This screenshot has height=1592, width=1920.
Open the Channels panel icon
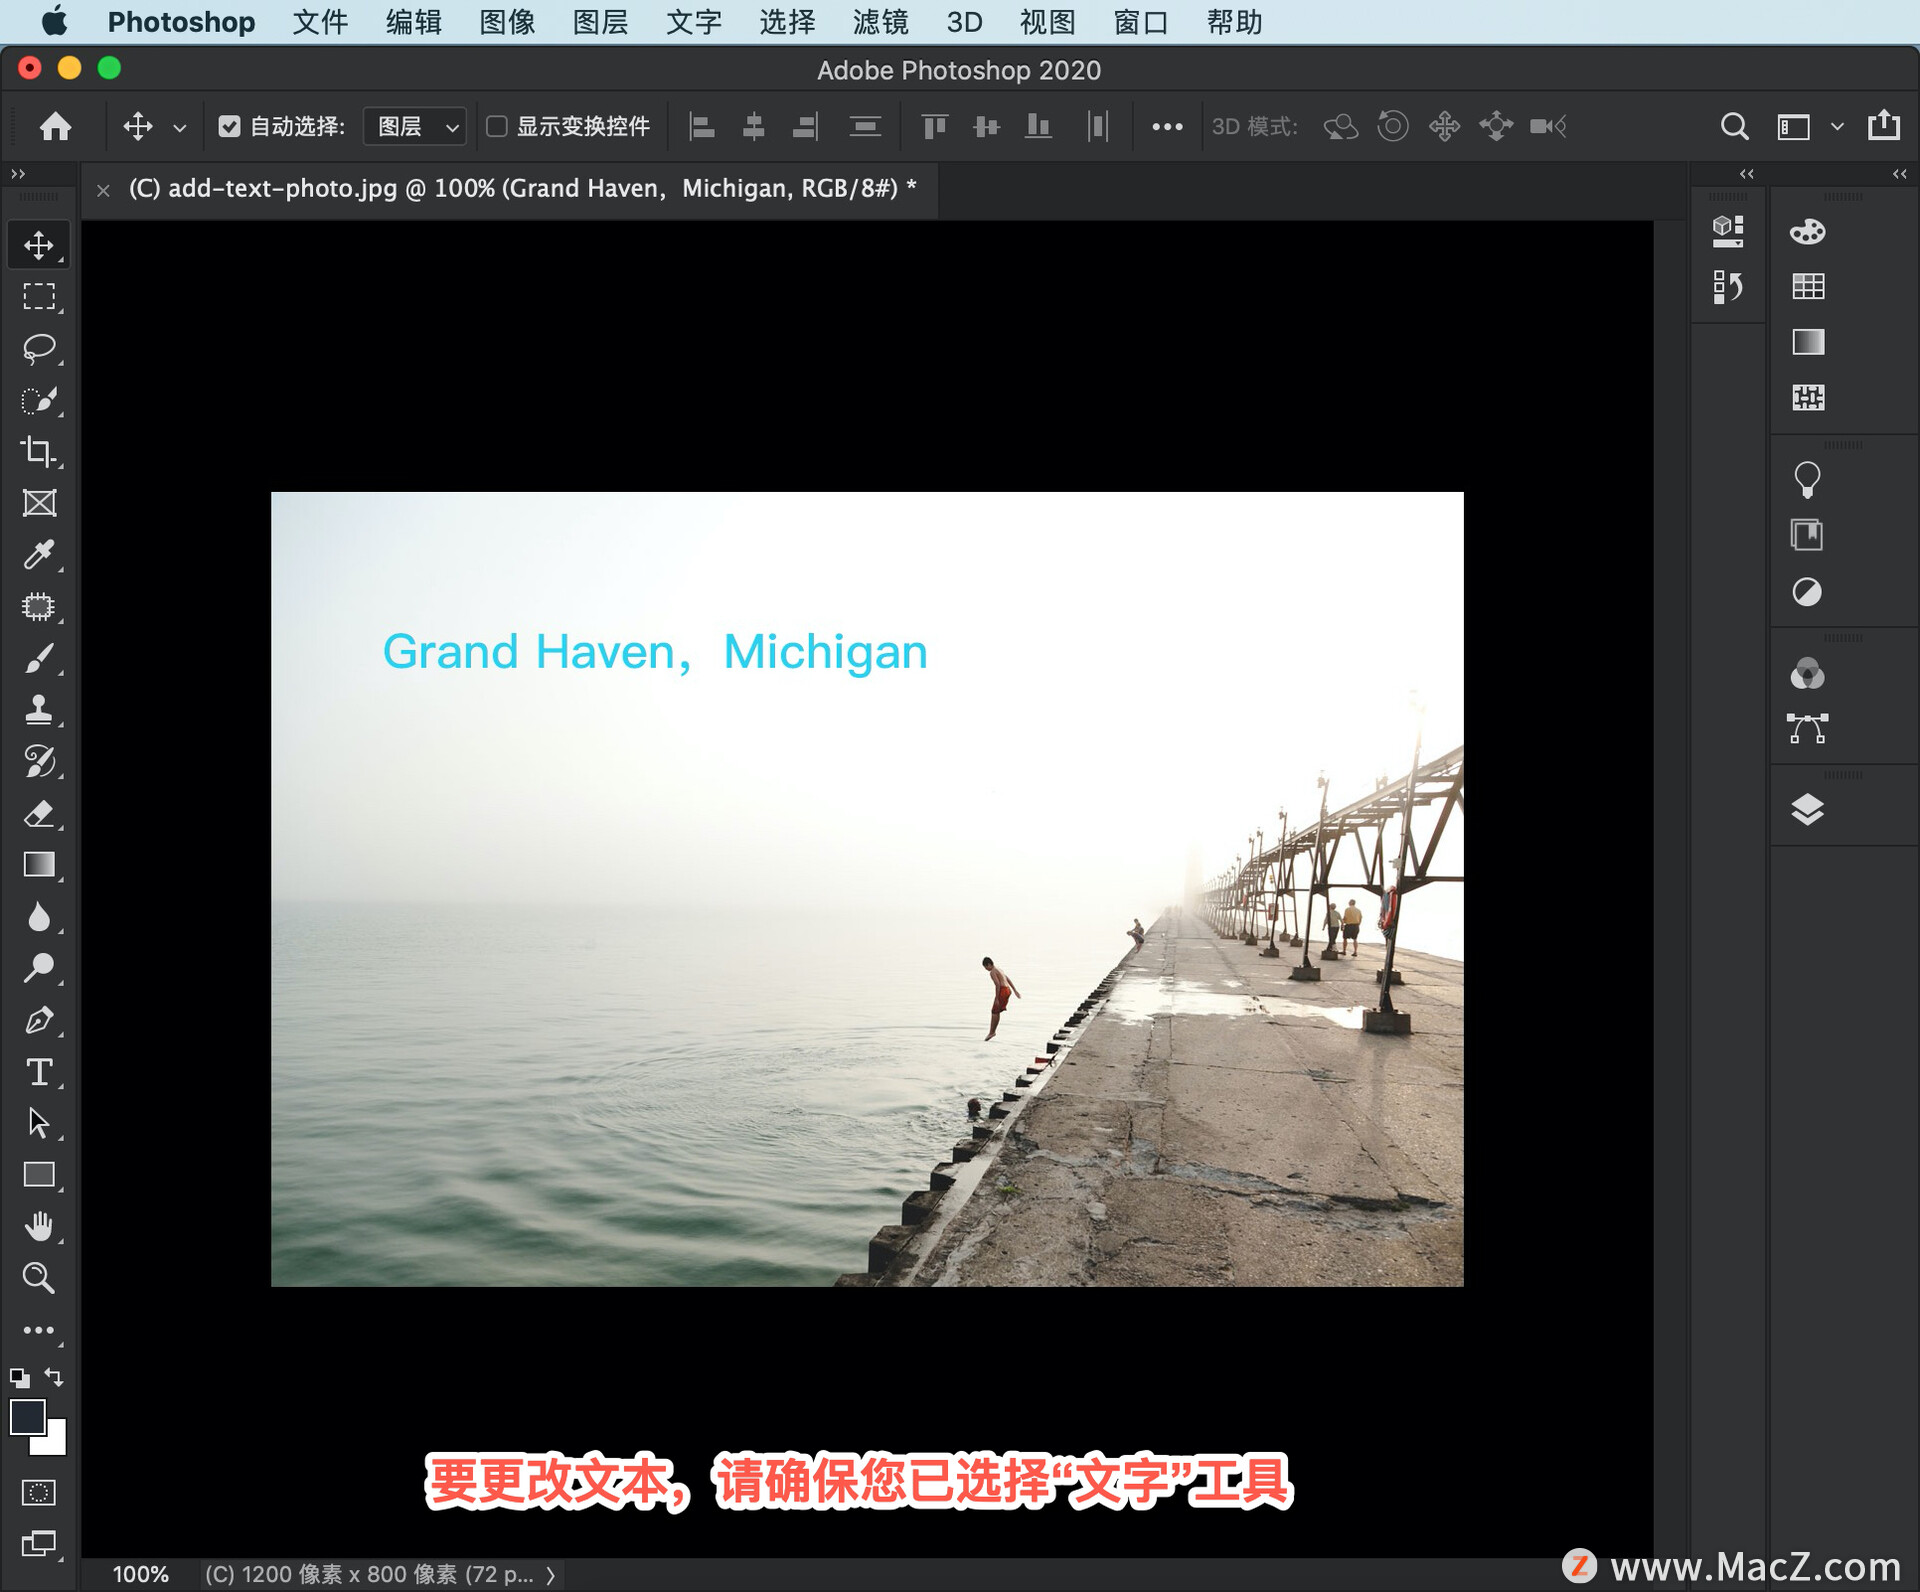point(1807,674)
